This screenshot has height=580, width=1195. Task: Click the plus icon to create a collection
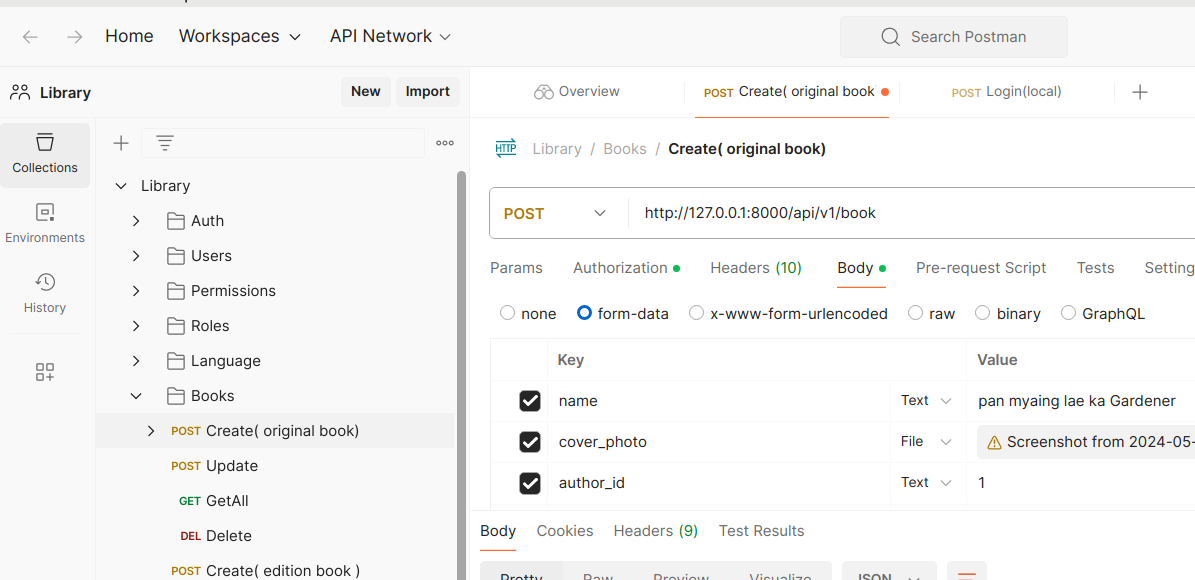[x=121, y=143]
